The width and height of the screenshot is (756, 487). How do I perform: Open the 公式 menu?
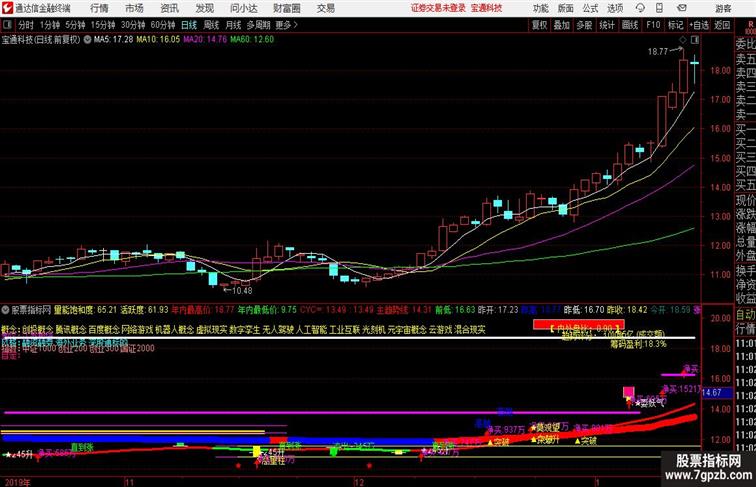(590, 8)
